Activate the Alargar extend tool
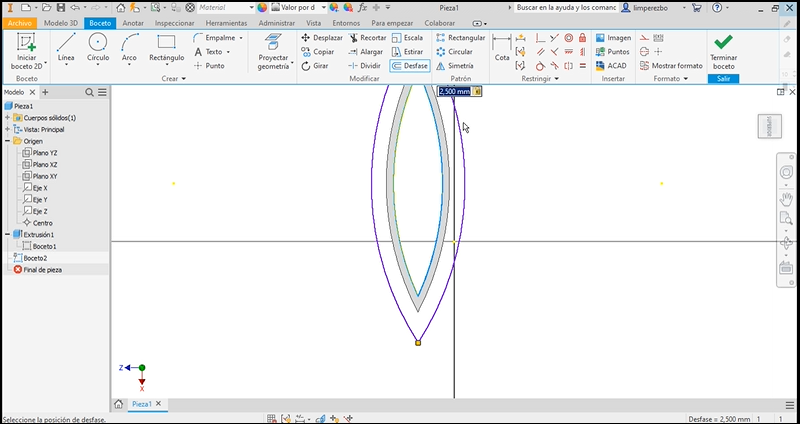The image size is (800, 424). pos(365,52)
